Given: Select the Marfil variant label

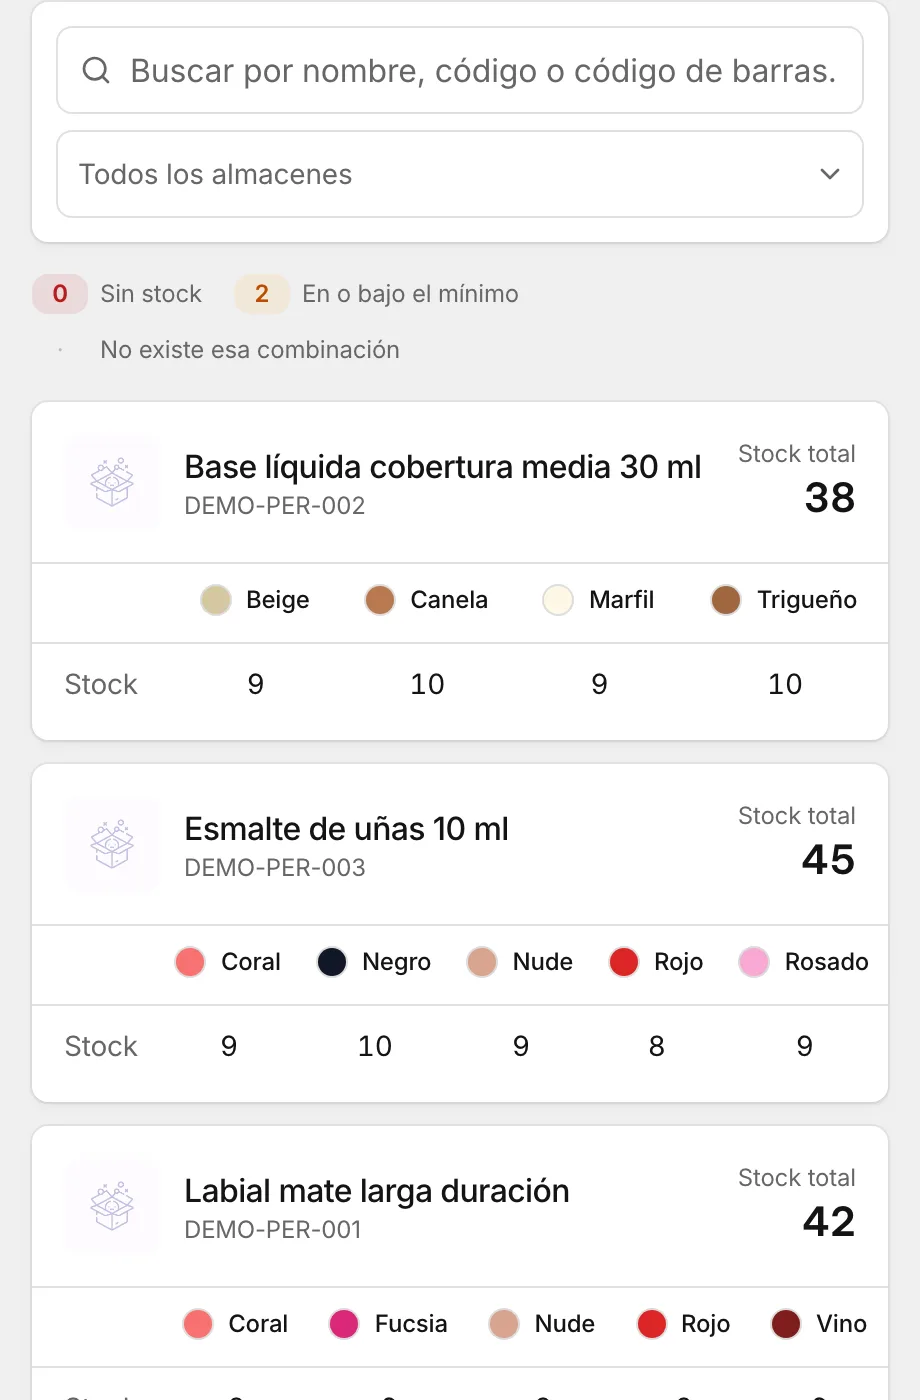Looking at the screenshot, I should tap(622, 600).
